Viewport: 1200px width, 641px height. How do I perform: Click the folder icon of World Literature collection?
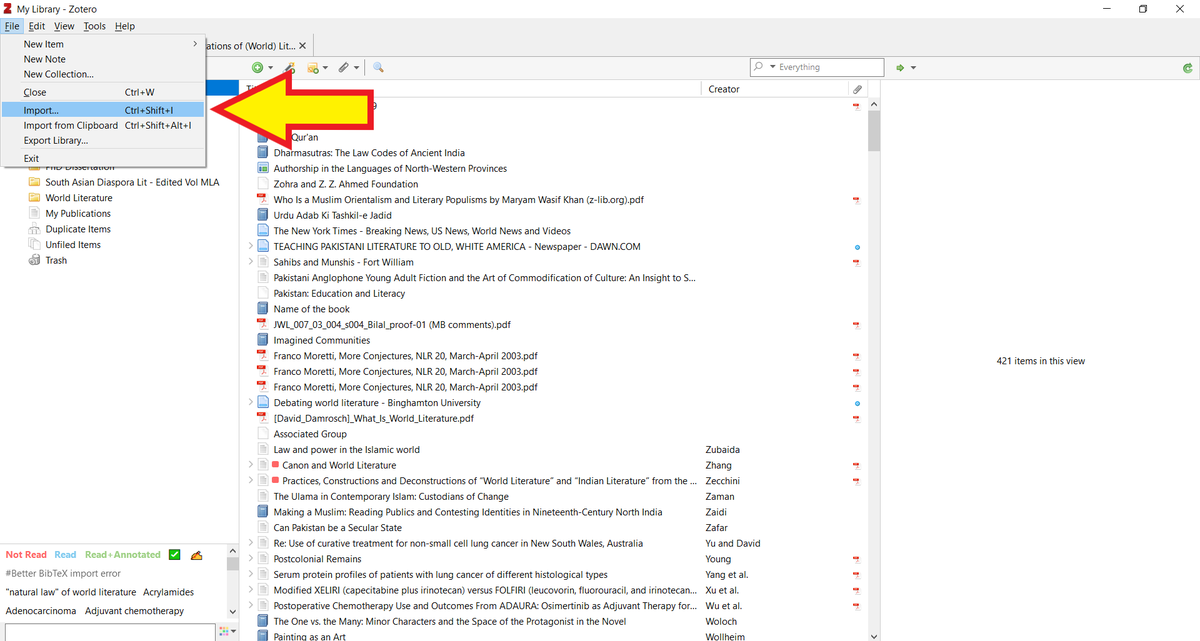(35, 198)
